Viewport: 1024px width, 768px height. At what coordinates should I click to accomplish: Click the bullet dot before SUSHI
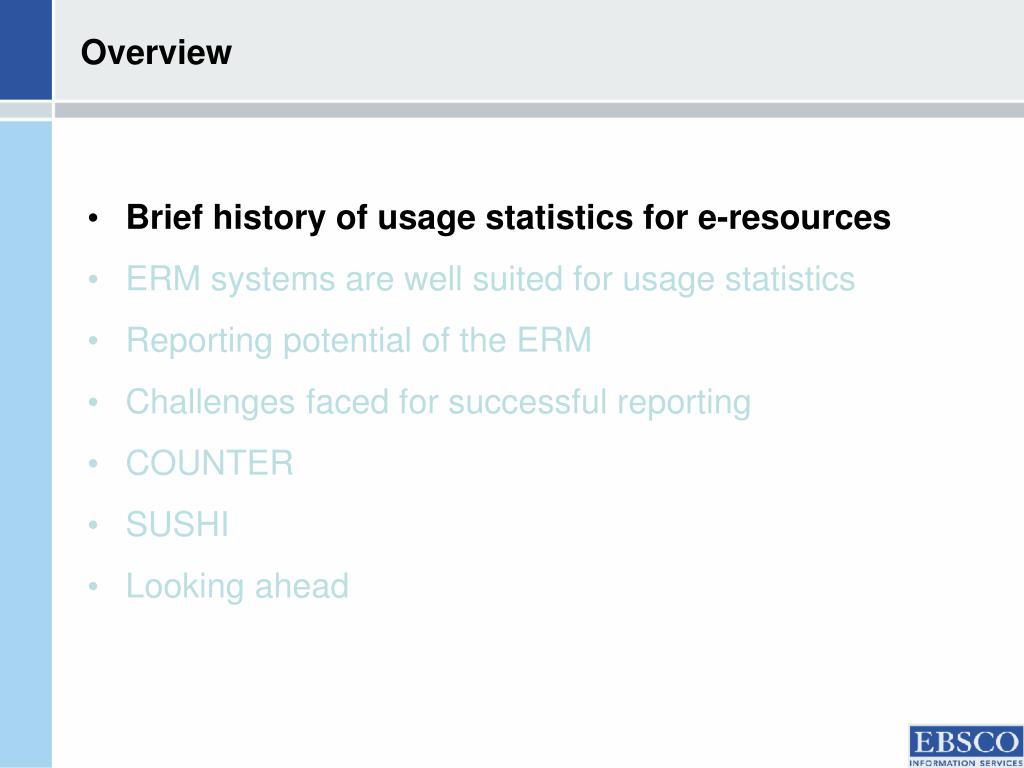[x=93, y=526]
